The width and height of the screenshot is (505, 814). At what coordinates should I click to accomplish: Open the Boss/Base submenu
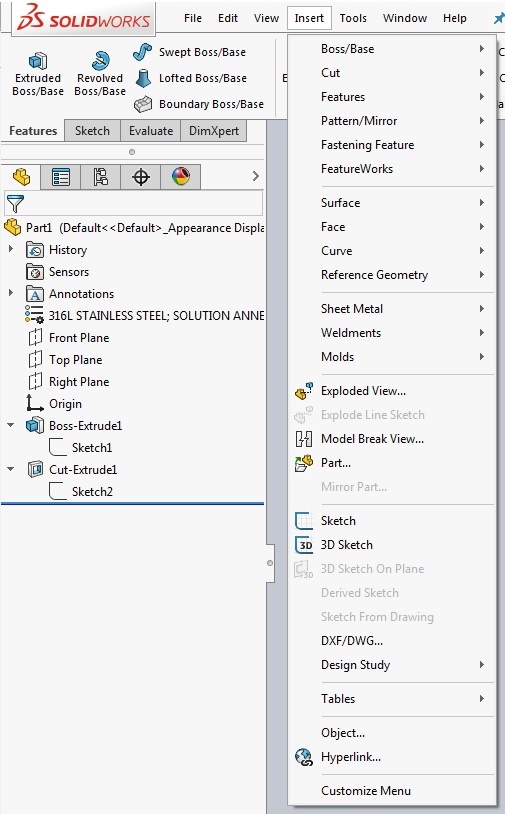click(x=392, y=49)
